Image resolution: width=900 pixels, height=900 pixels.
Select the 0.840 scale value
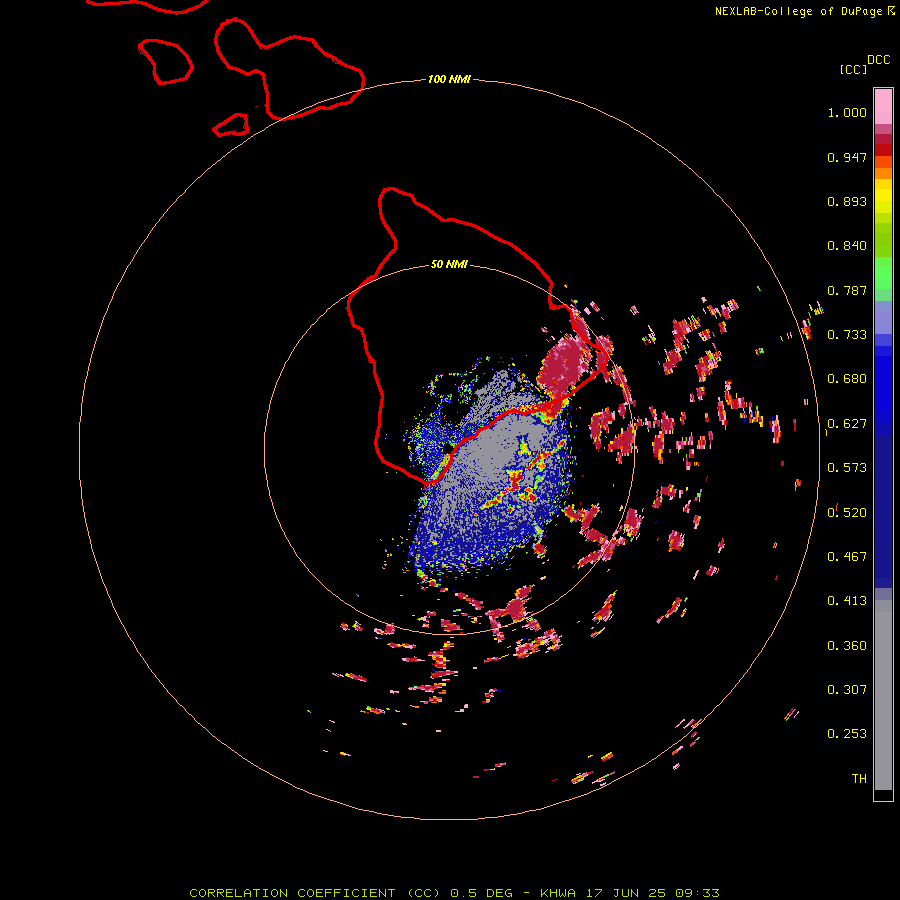click(847, 246)
